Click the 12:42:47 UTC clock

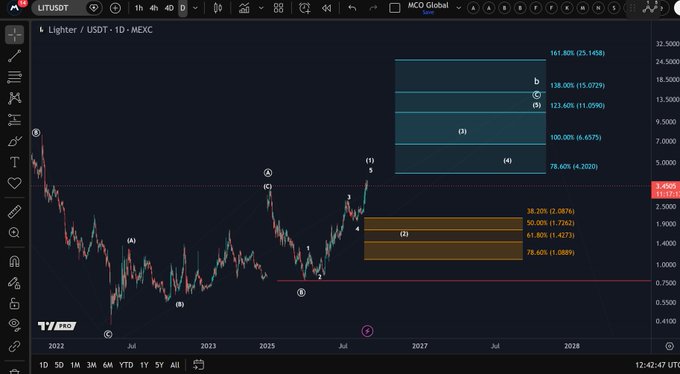[x=657, y=365]
